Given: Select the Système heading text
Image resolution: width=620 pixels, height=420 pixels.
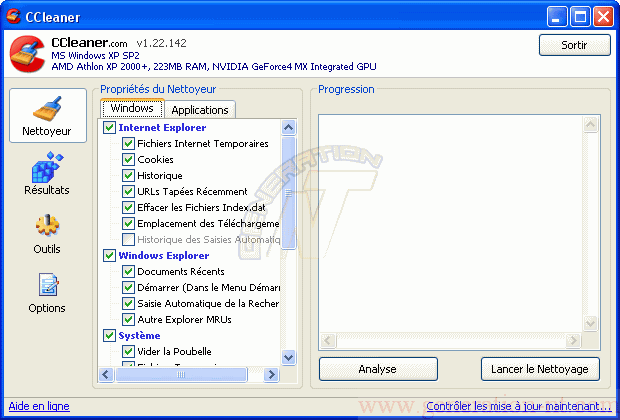Looking at the screenshot, I should [139, 335].
